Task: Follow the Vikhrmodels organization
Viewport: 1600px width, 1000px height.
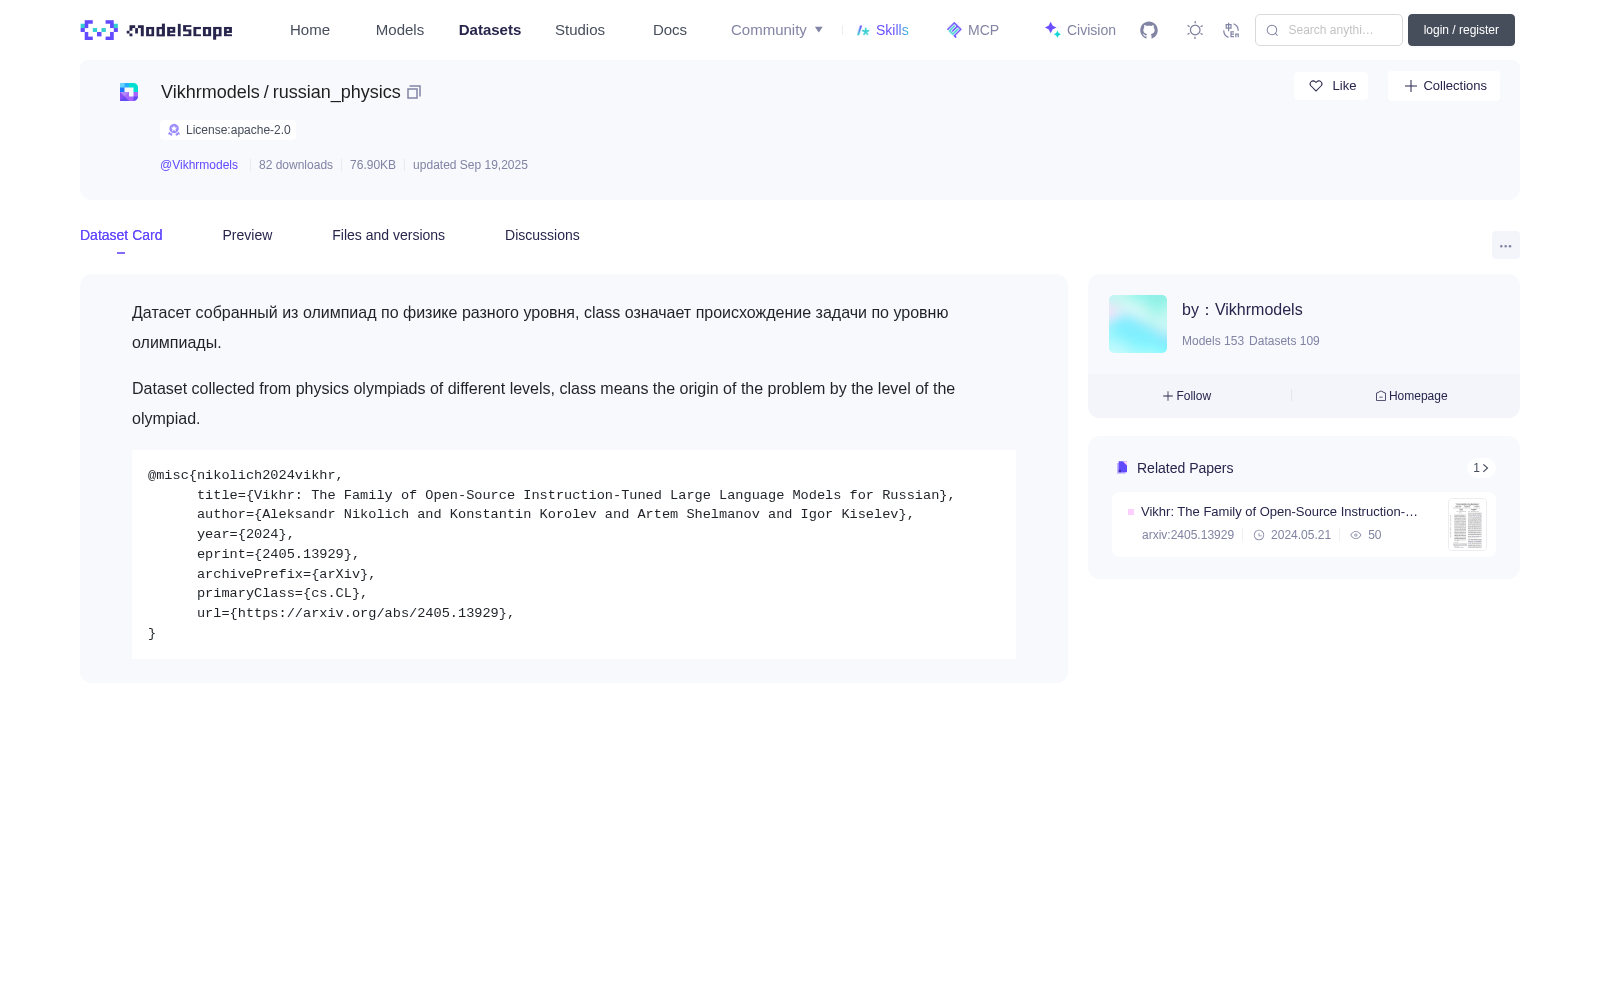Action: [x=1187, y=396]
